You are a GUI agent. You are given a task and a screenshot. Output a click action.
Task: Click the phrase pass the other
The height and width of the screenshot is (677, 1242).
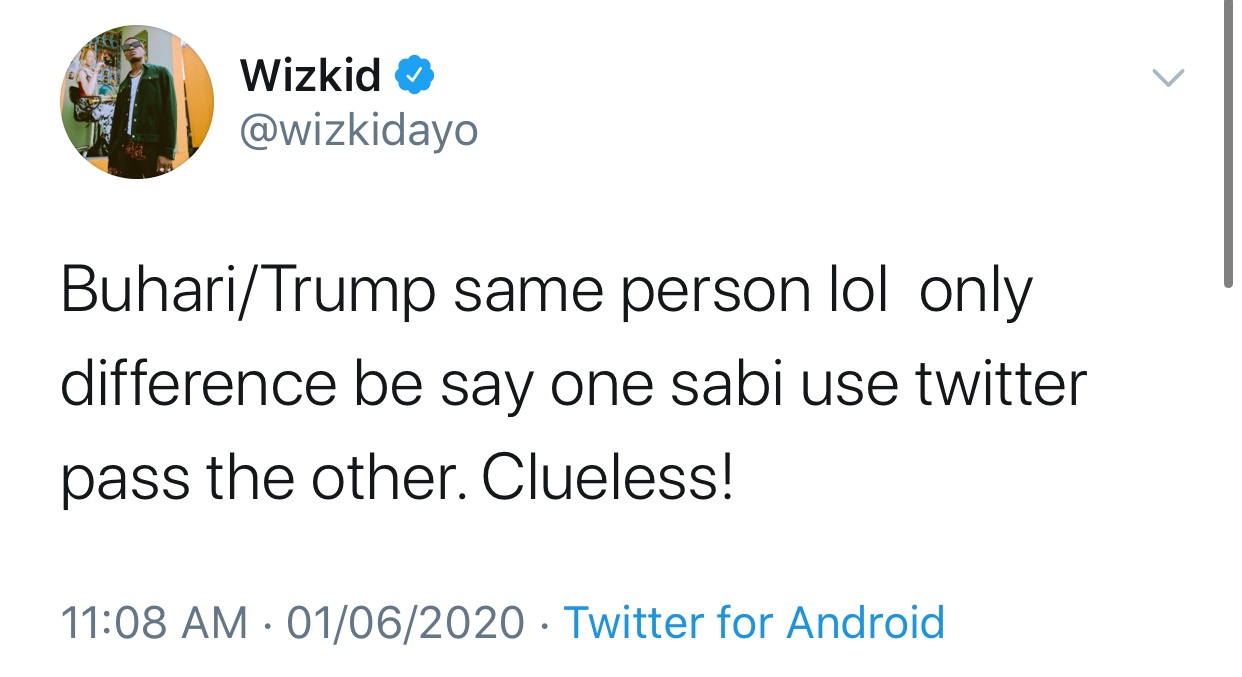tap(264, 480)
